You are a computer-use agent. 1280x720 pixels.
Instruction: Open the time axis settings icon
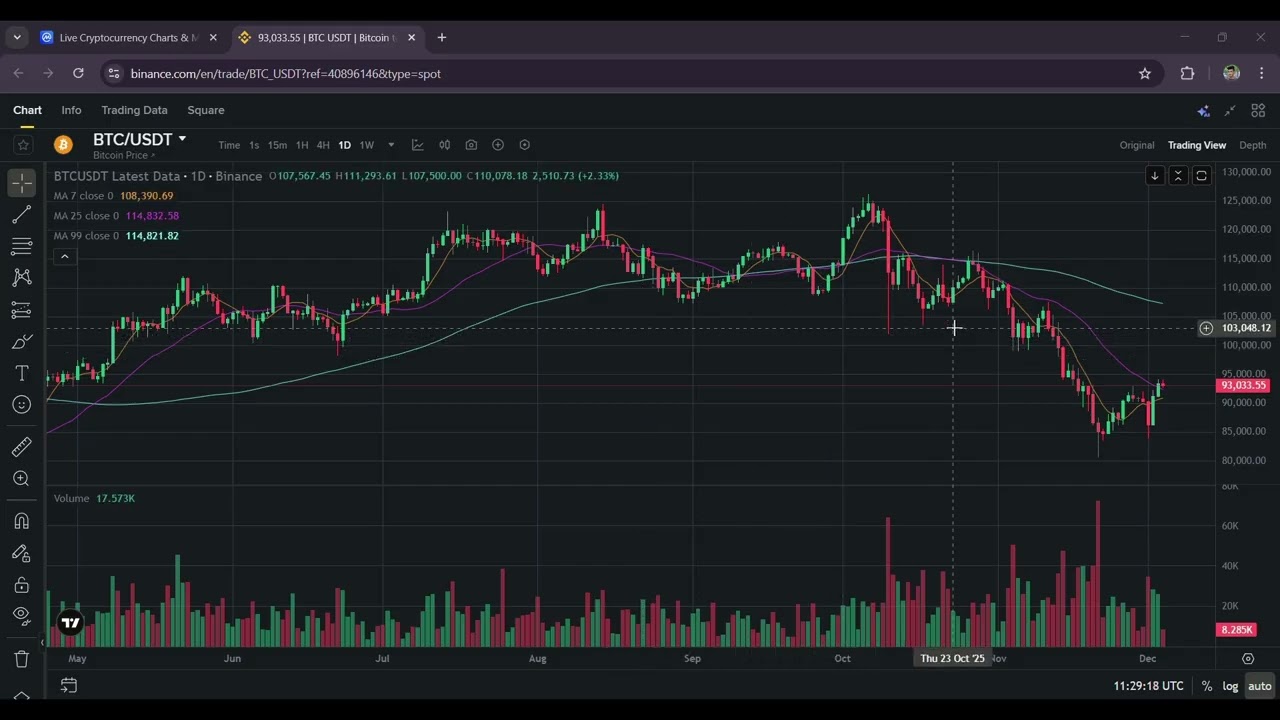1248,659
